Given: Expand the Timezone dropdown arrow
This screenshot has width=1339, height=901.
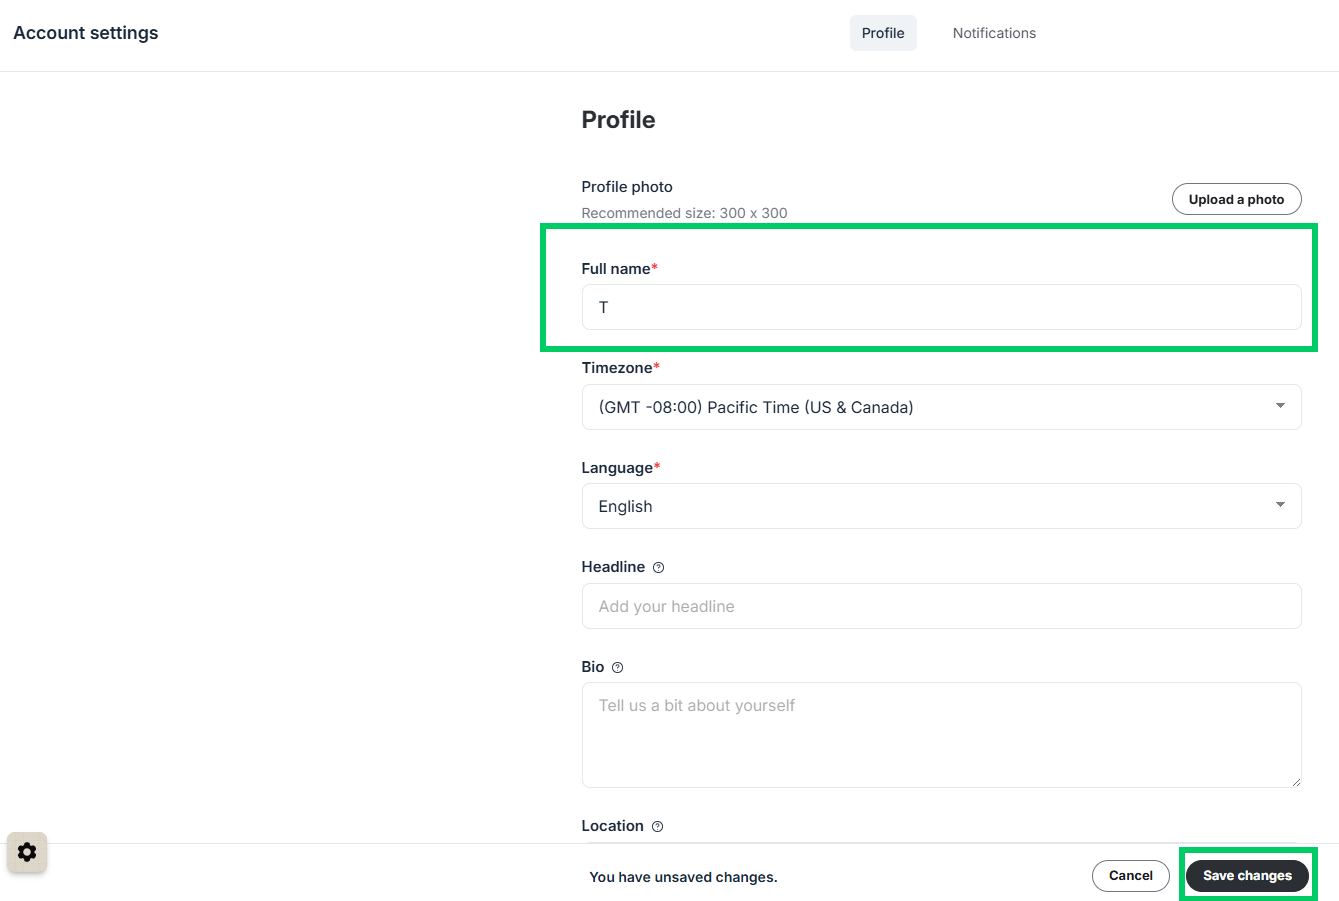Looking at the screenshot, I should tap(1280, 406).
